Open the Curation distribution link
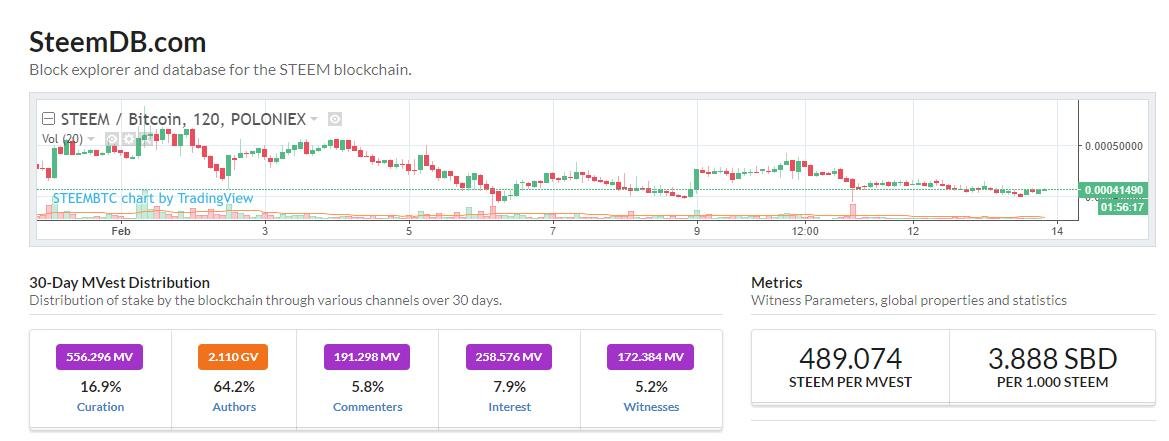The image size is (1169, 441). click(100, 407)
